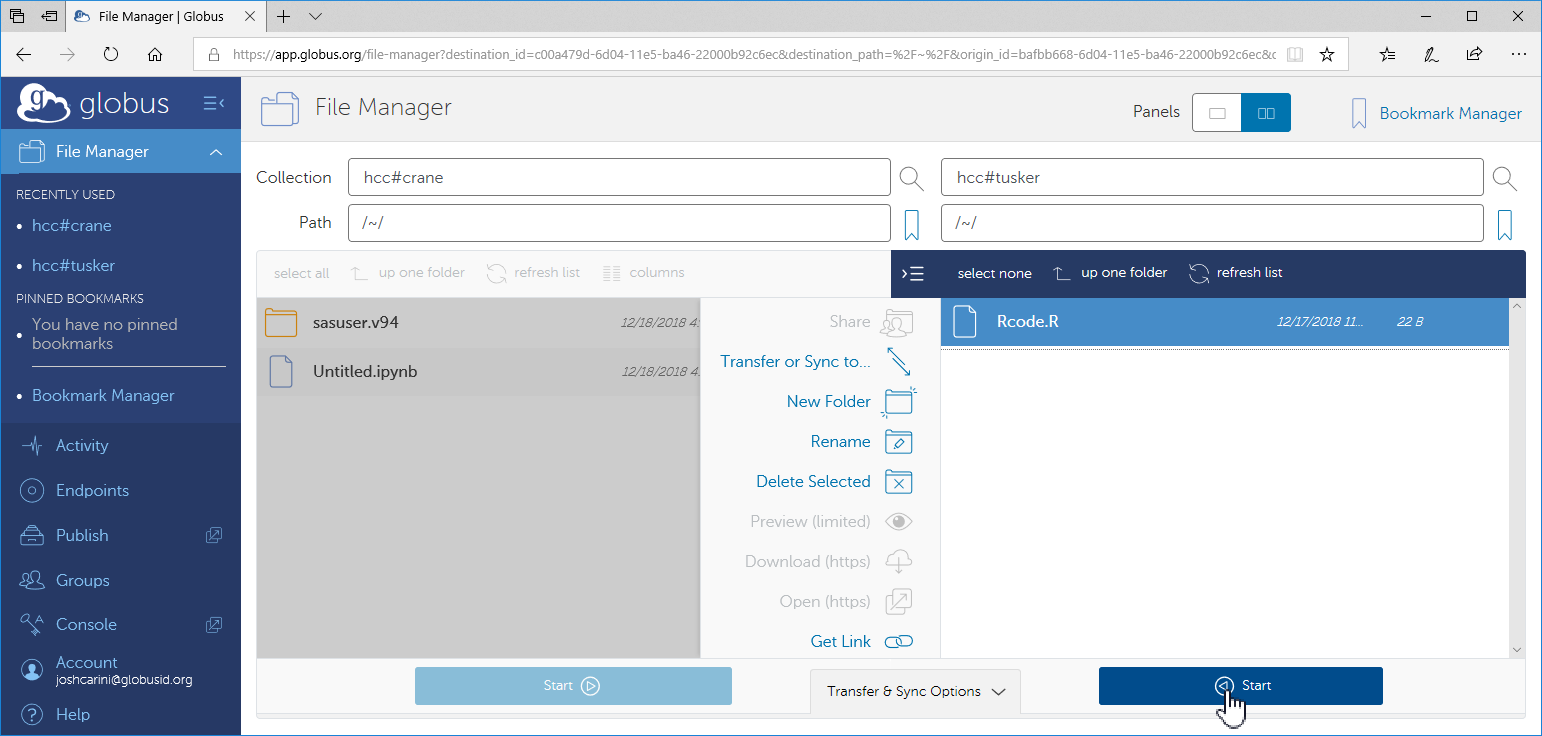Image resolution: width=1542 pixels, height=736 pixels.
Task: Switch to single panel view
Action: pos(1217,113)
